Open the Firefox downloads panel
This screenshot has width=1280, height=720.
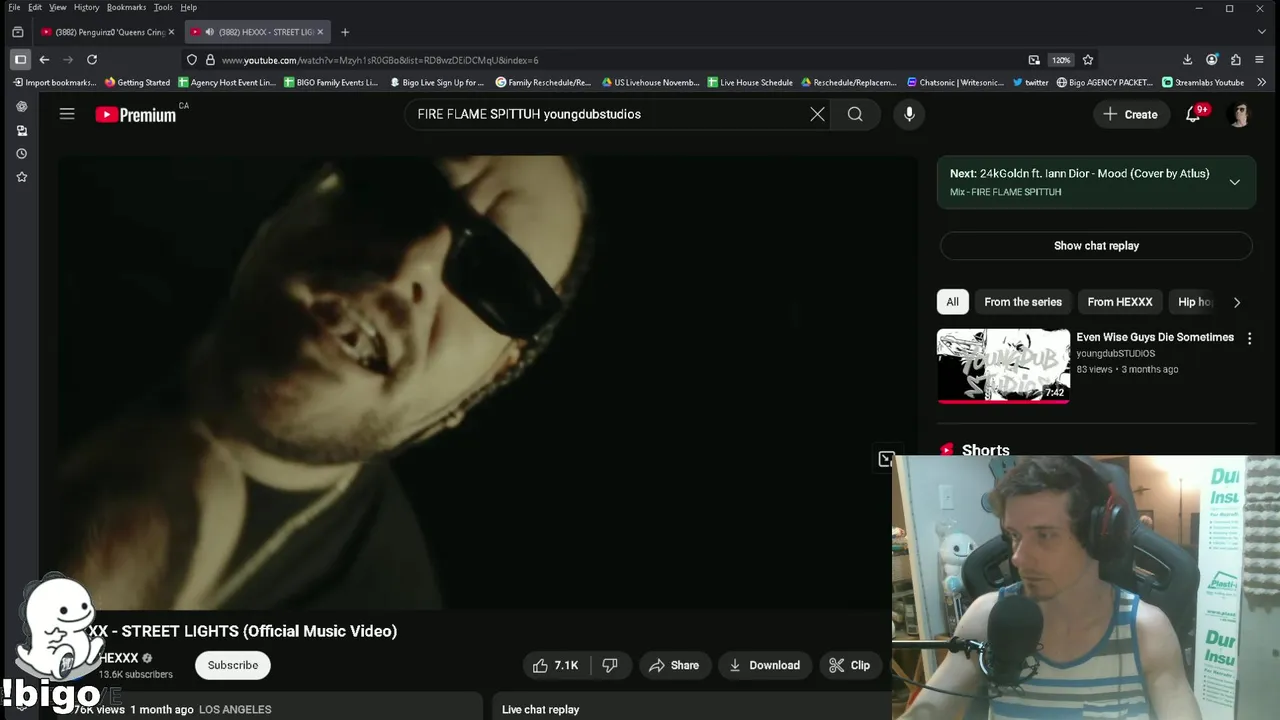point(1187,60)
